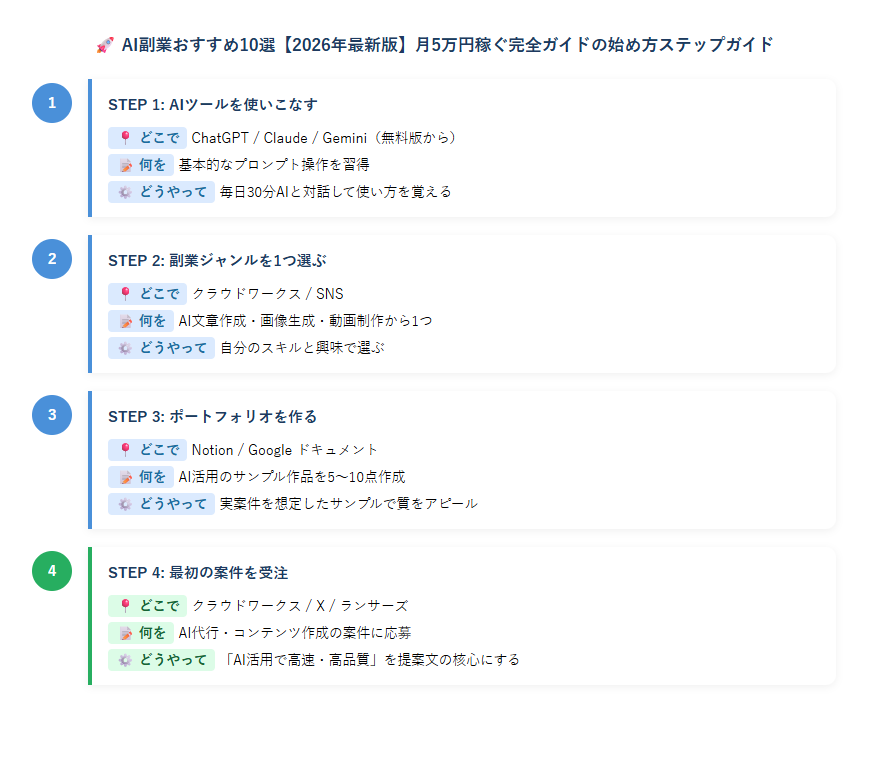
Task: Click the どうやって label in STEP 3
Action: (x=162, y=503)
